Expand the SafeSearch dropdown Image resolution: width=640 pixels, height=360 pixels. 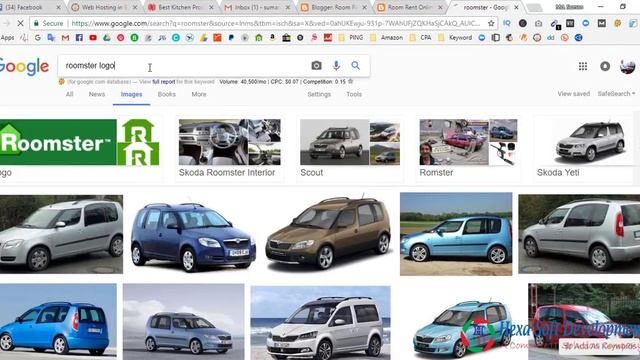(x=616, y=94)
